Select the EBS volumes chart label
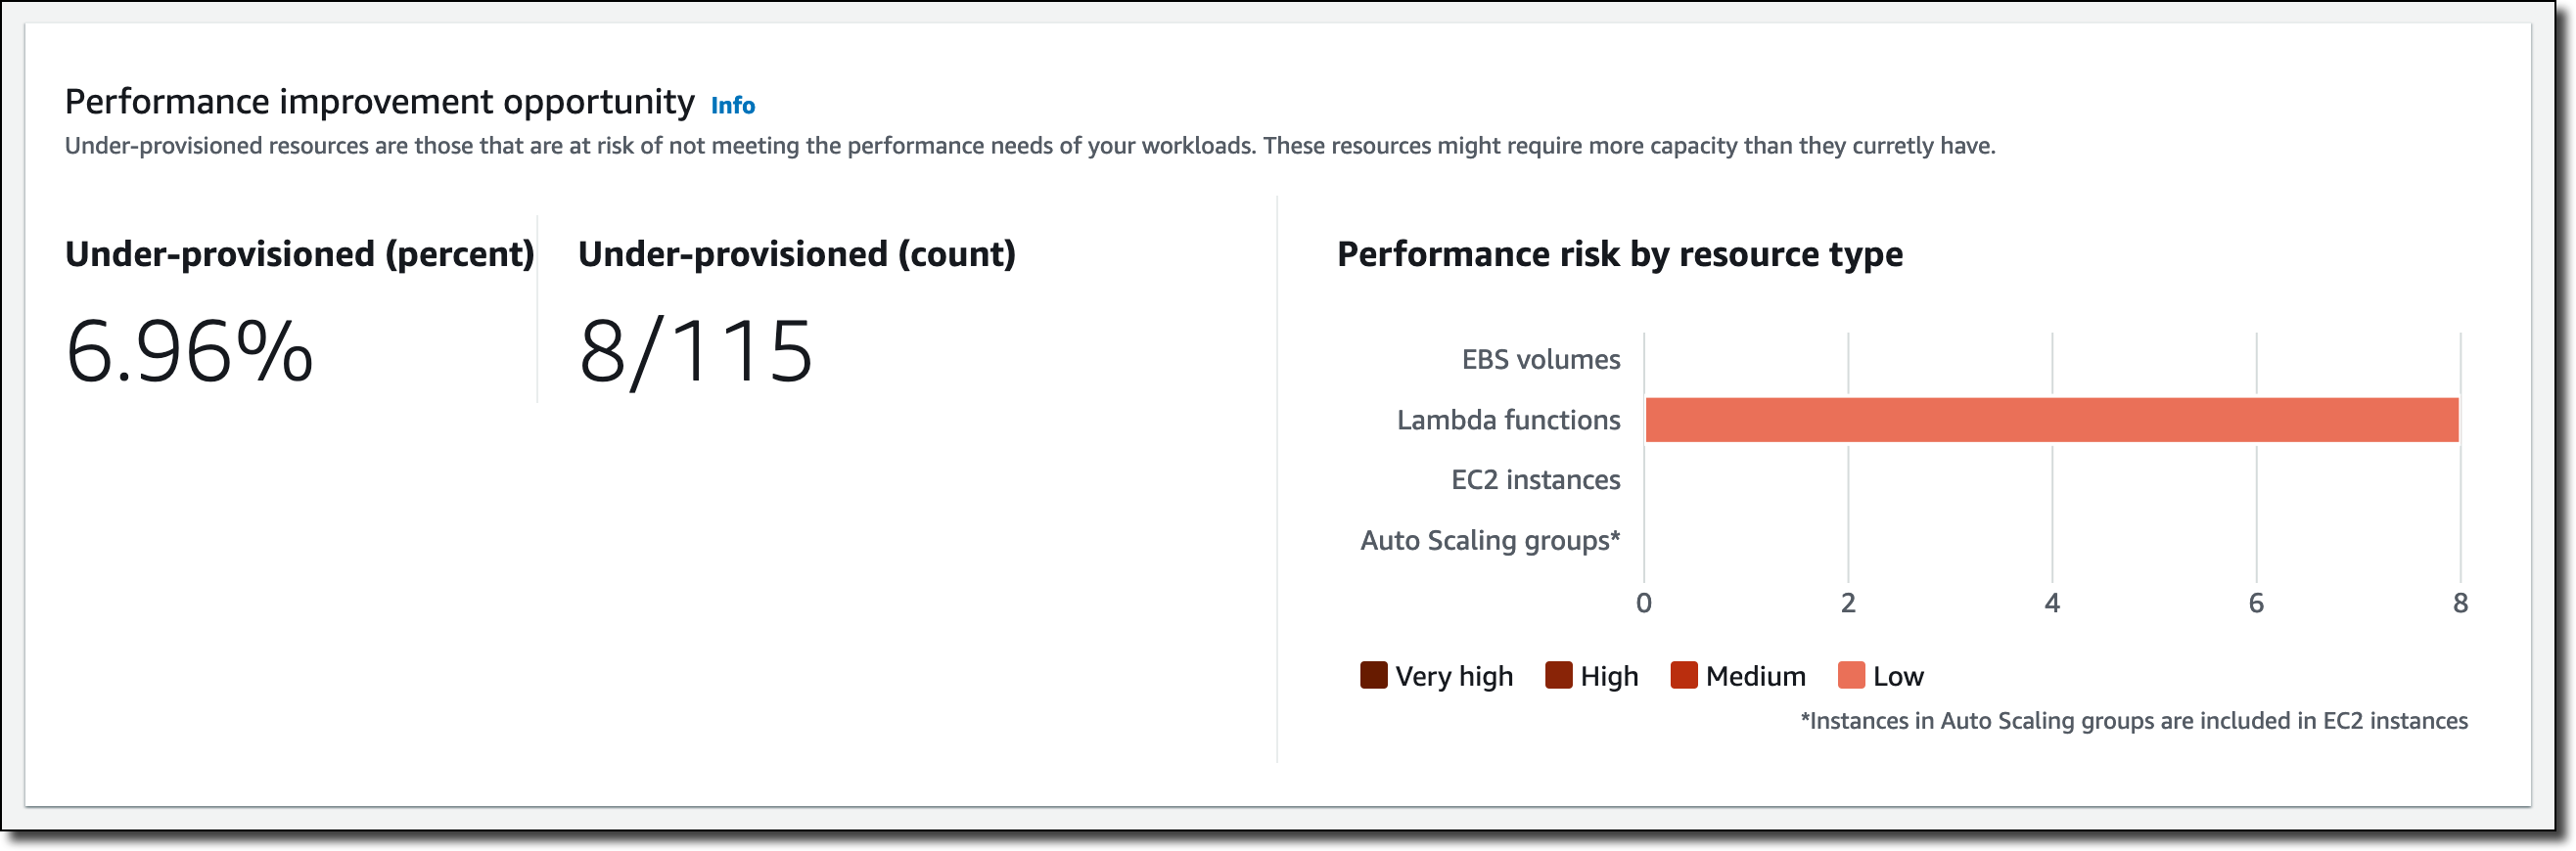This screenshot has height=851, width=2576. (1540, 360)
